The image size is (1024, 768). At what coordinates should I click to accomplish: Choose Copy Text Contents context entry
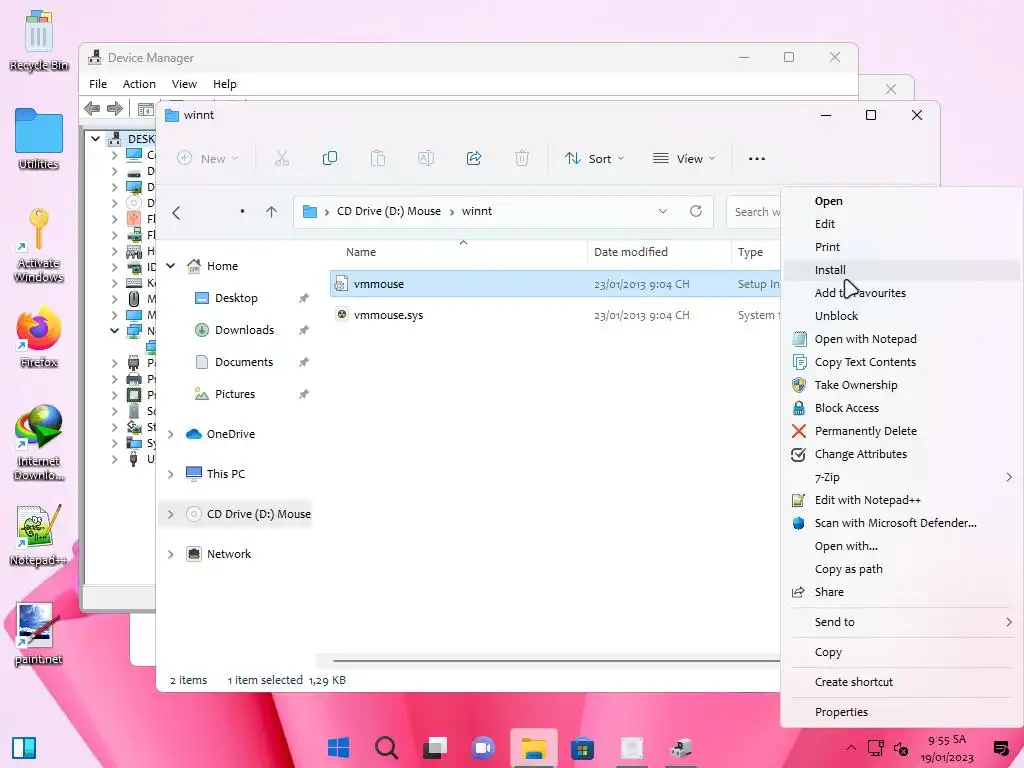(x=902, y=362)
